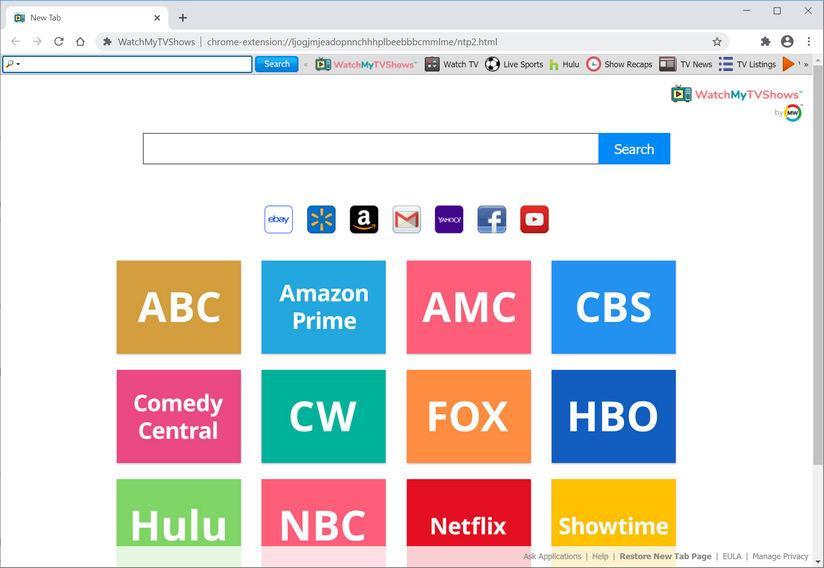The height and width of the screenshot is (568, 824).
Task: Open the Walmart shortcut icon
Action: (321, 219)
